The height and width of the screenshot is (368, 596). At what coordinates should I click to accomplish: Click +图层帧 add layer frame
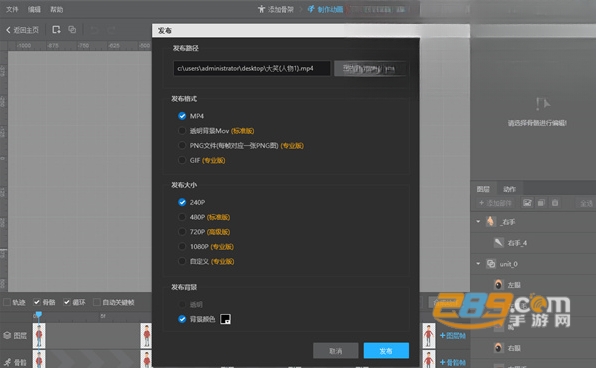453,335
